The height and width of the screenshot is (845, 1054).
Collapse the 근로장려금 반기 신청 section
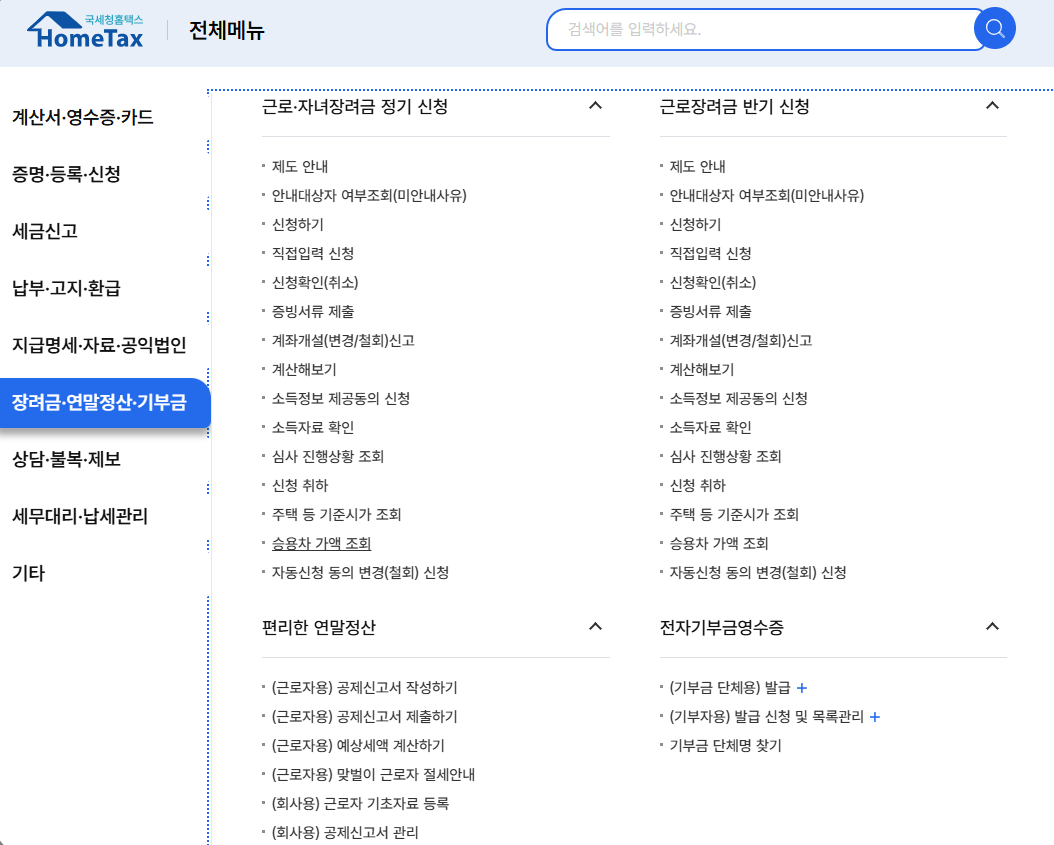(992, 106)
